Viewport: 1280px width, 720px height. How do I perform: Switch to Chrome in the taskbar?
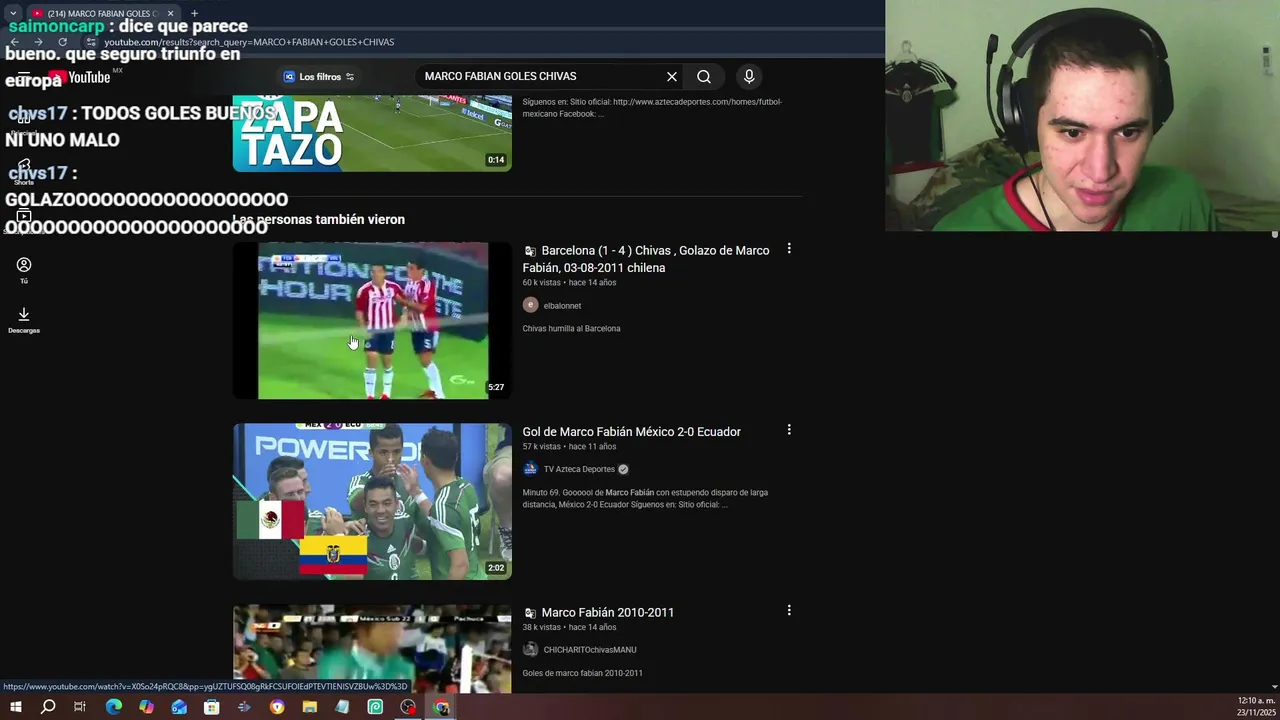[x=441, y=707]
